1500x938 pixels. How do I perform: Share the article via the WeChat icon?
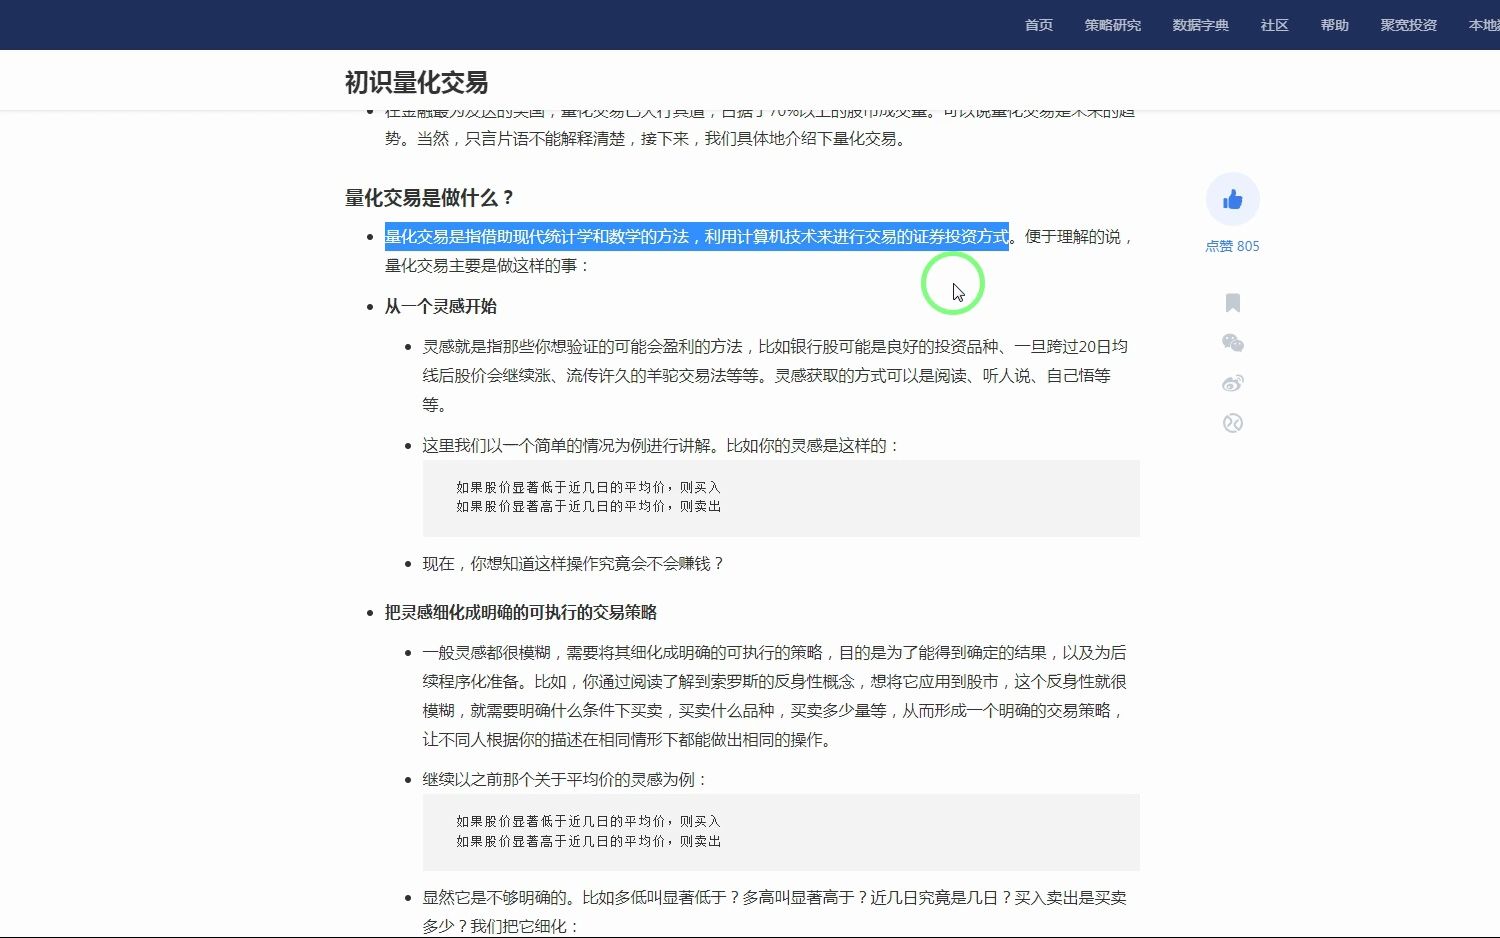[x=1232, y=343]
